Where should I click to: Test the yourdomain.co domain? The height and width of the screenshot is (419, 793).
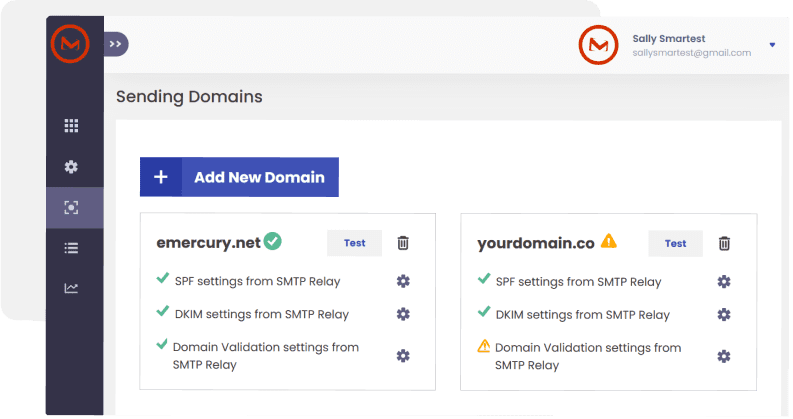(x=676, y=243)
